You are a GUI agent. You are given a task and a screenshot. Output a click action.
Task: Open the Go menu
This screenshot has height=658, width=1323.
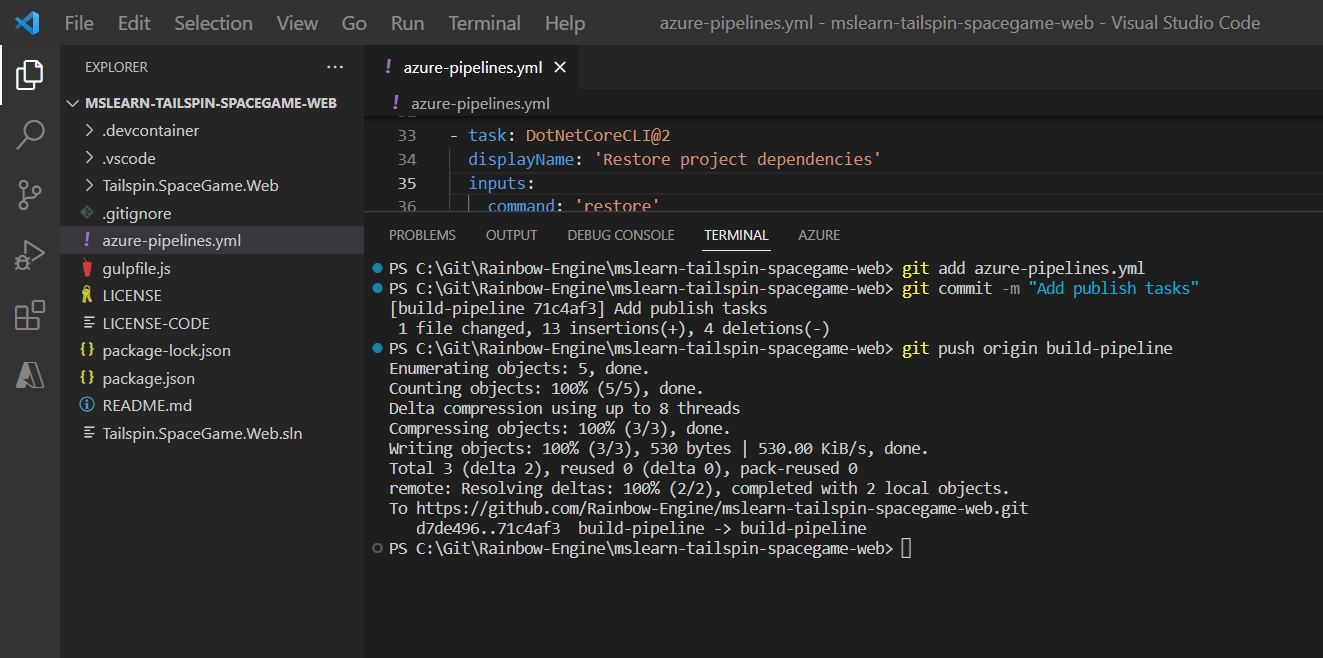coord(354,23)
